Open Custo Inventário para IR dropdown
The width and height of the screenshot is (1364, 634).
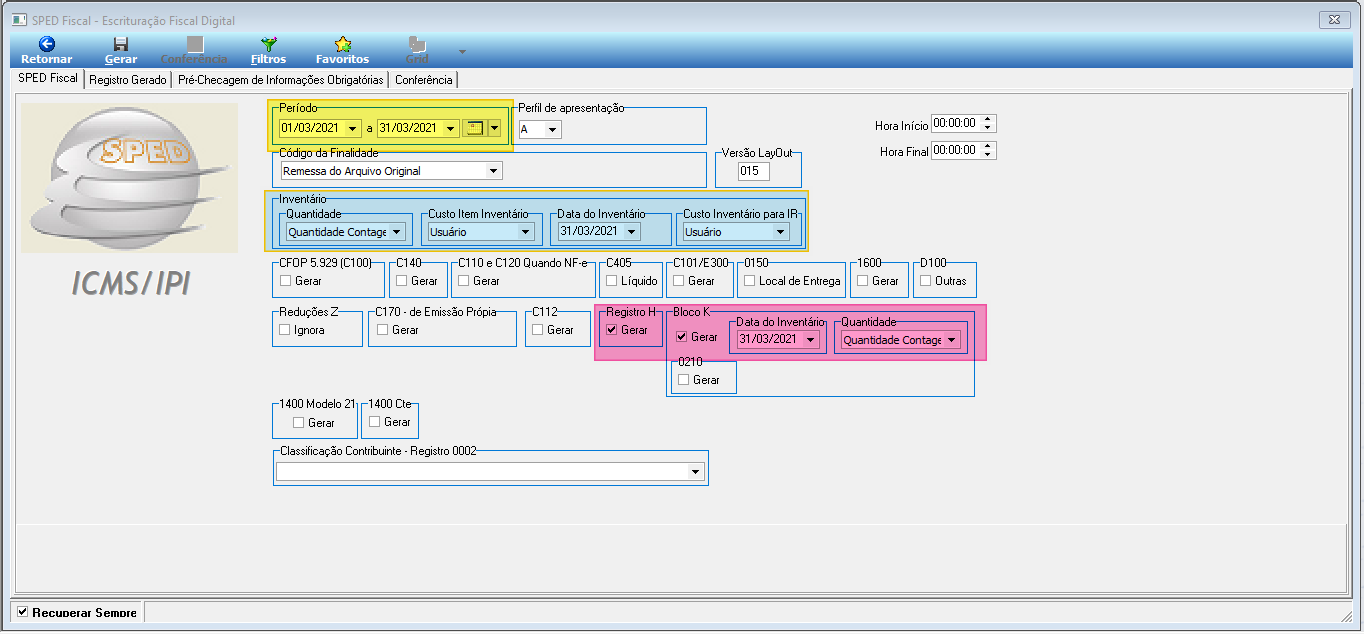[x=780, y=232]
